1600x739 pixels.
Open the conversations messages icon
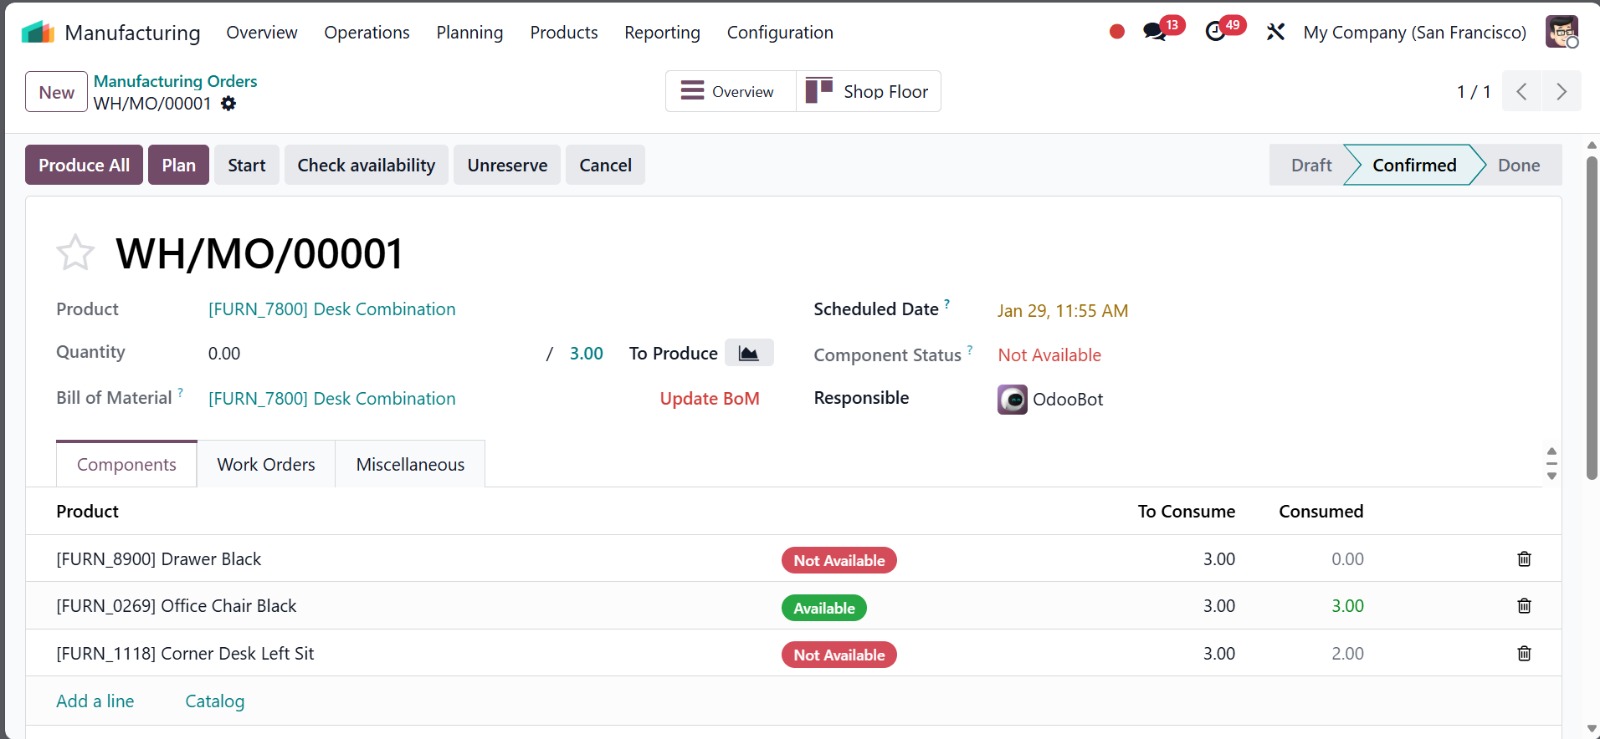point(1155,32)
